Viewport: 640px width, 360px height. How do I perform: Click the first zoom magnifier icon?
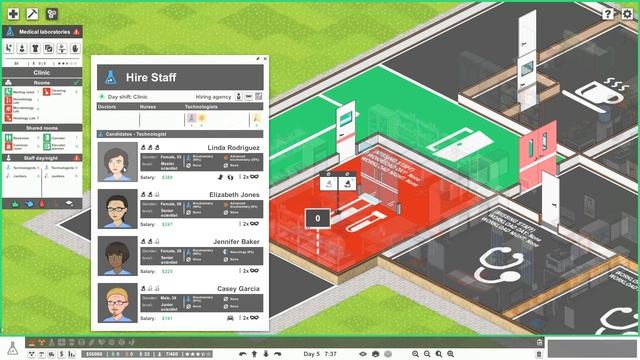pos(415,354)
